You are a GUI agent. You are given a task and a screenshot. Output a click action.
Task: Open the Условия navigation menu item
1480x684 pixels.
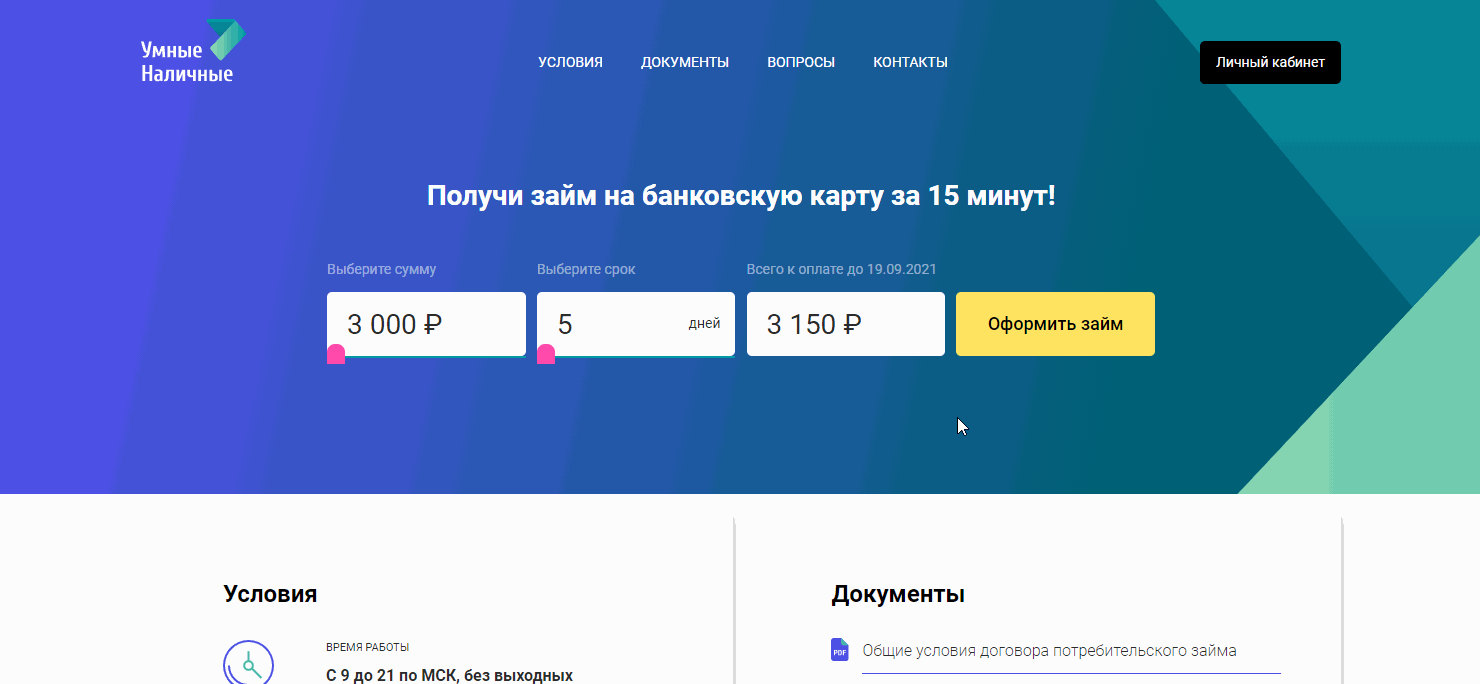click(569, 62)
